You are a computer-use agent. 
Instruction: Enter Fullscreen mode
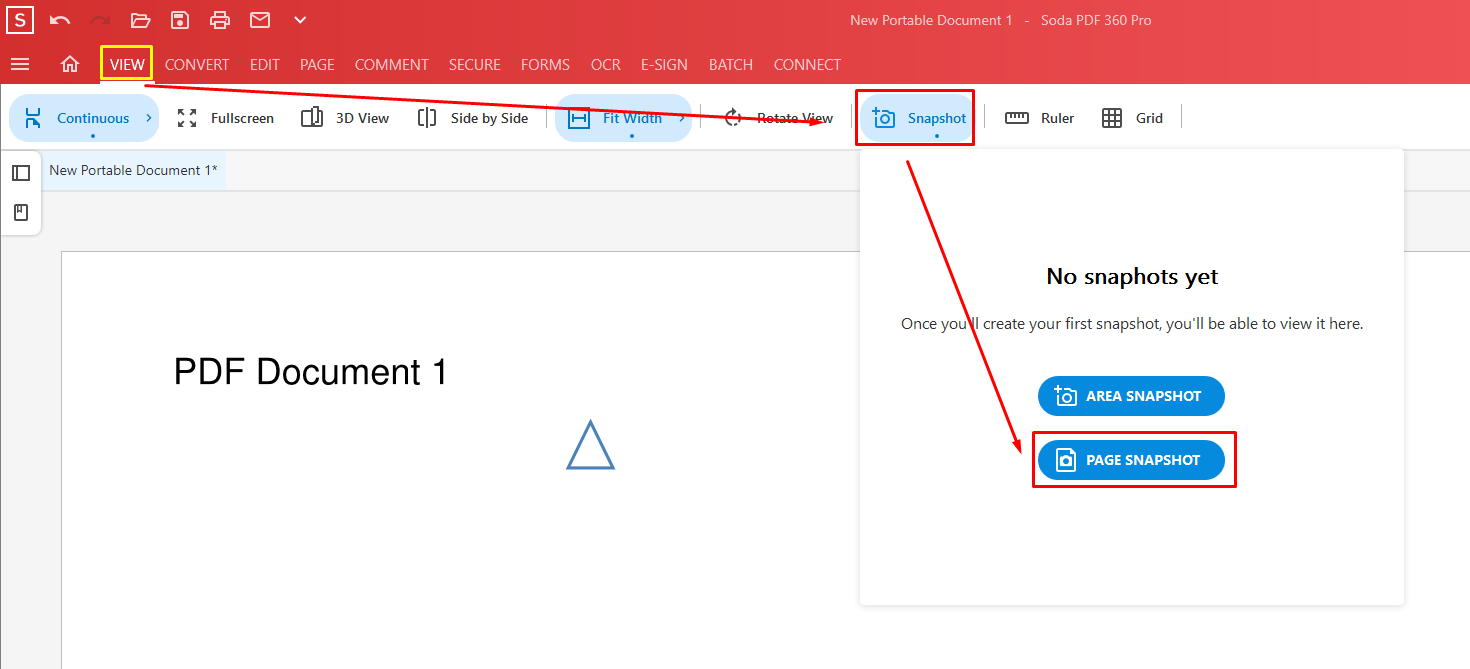tap(226, 118)
